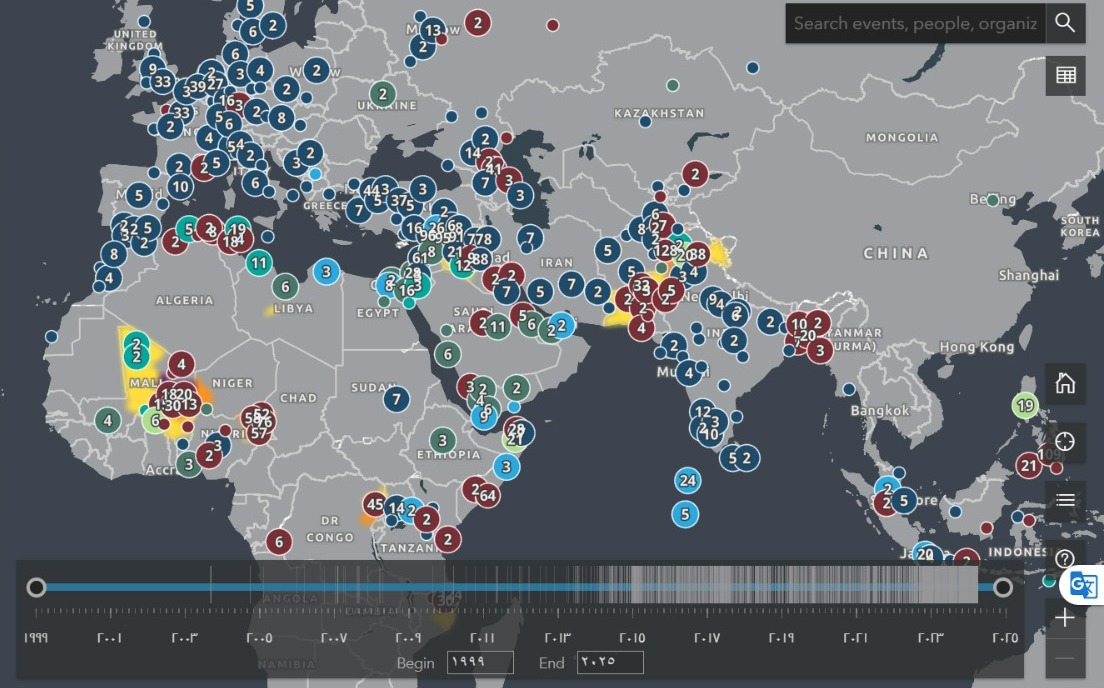Open the data table view
The image size is (1104, 688).
click(1065, 76)
